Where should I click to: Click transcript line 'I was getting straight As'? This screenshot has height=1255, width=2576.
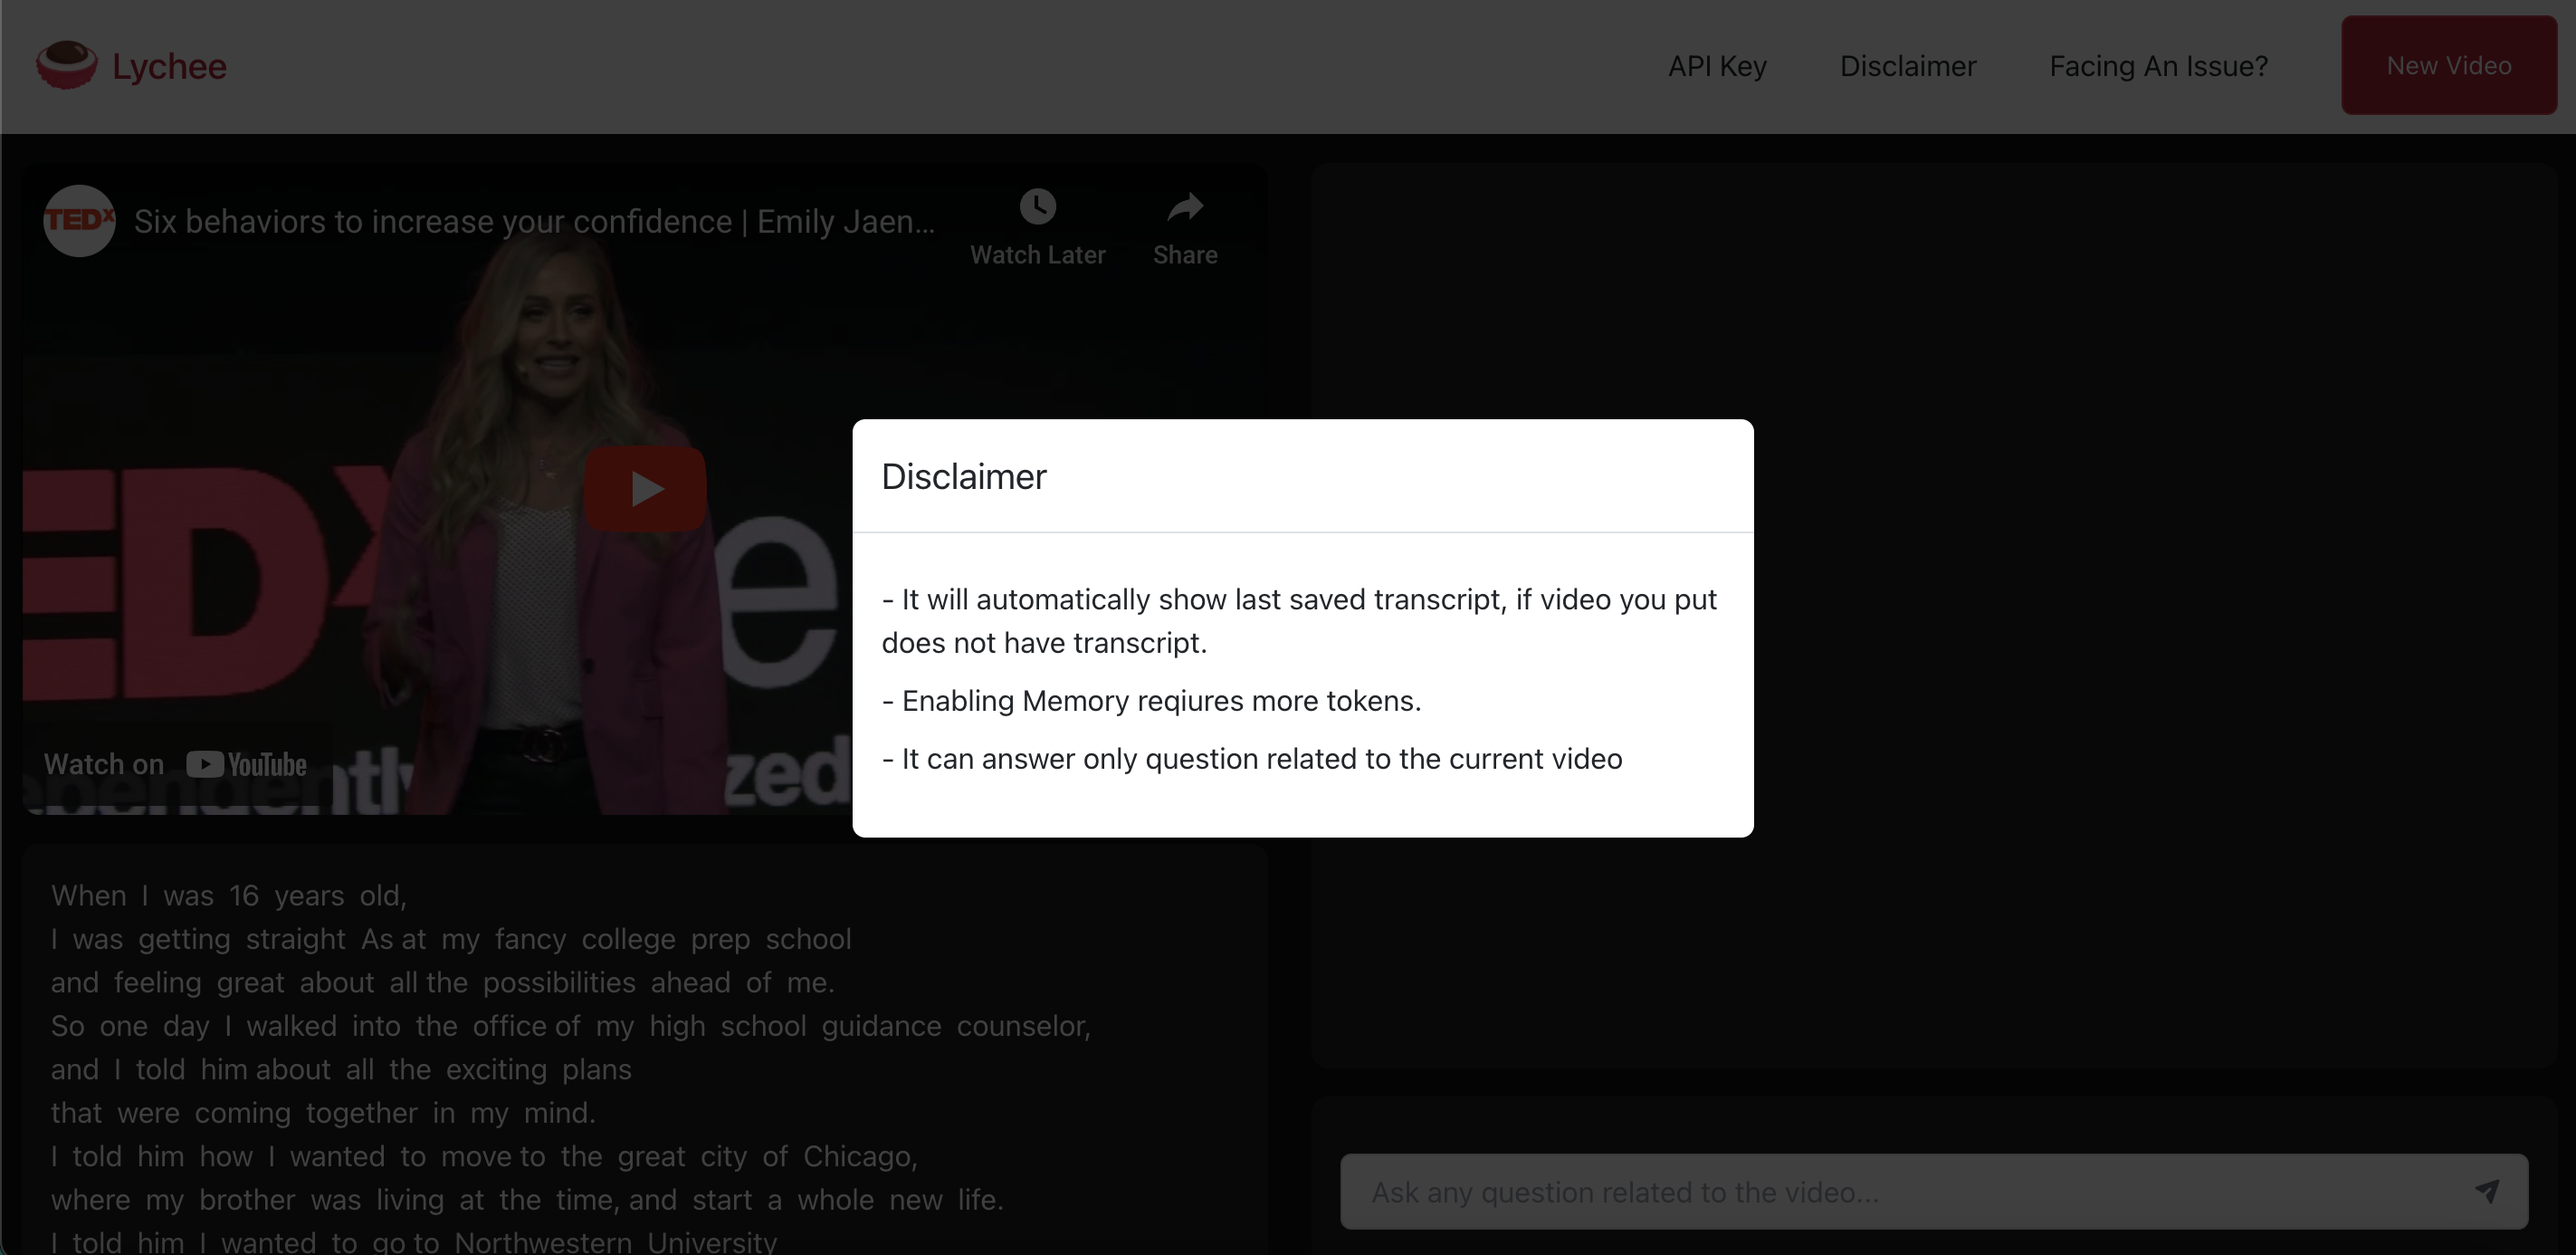click(451, 939)
